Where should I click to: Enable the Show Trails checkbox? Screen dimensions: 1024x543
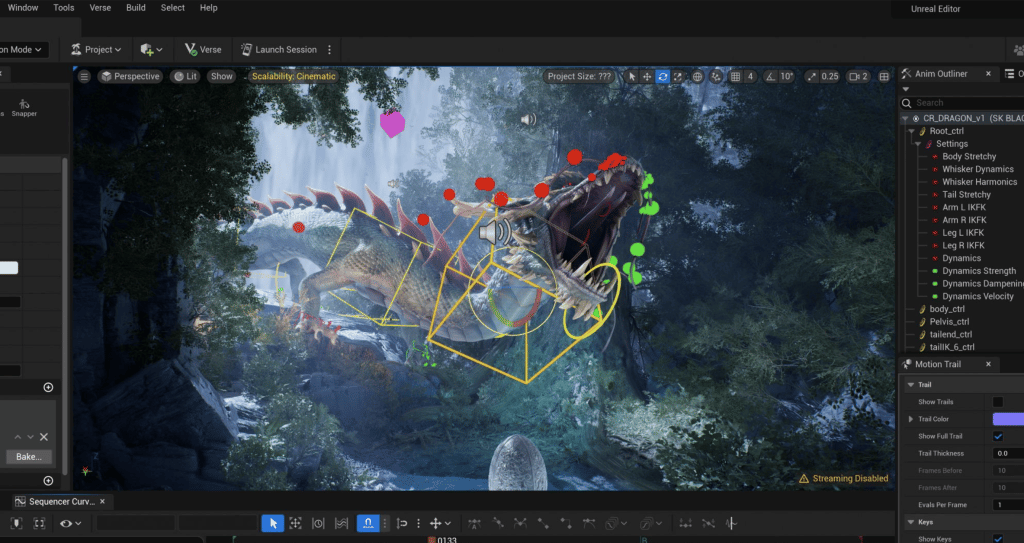point(998,402)
